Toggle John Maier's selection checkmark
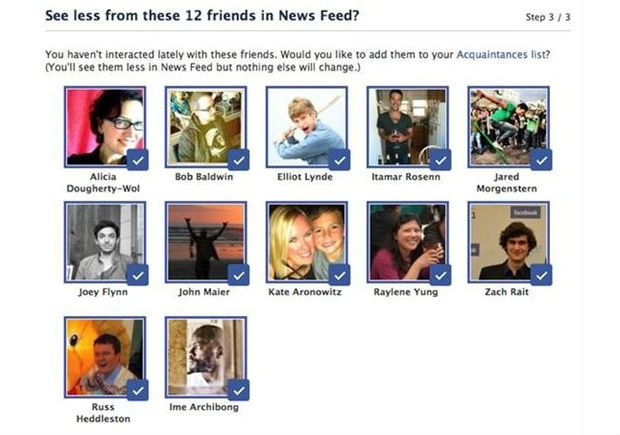620x435 pixels. click(238, 275)
